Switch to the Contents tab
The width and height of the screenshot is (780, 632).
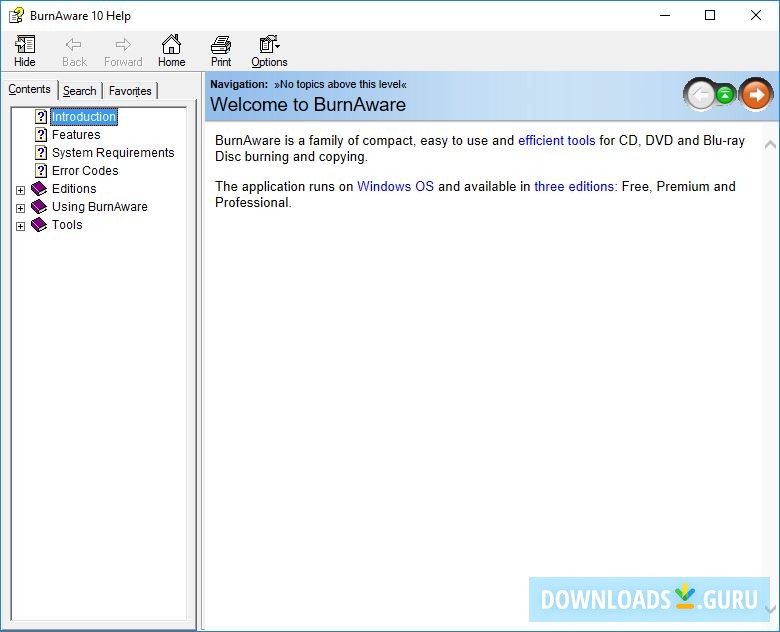coord(29,90)
